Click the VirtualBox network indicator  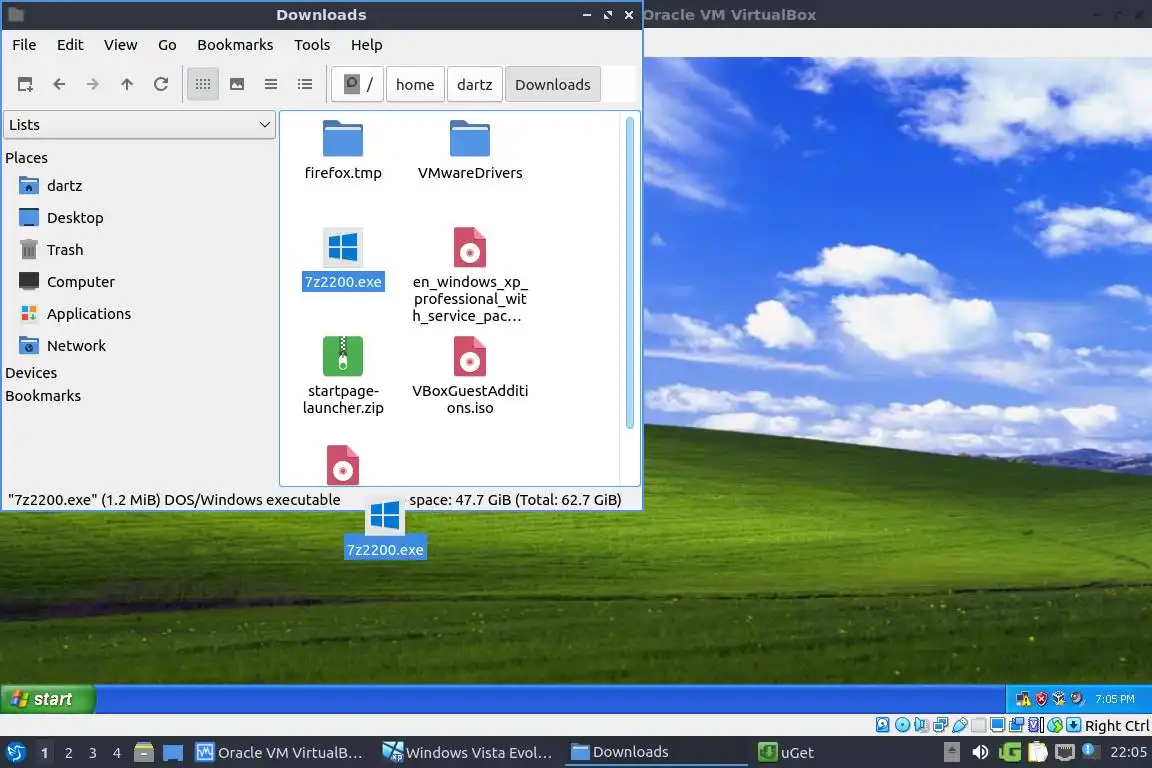[x=940, y=725]
